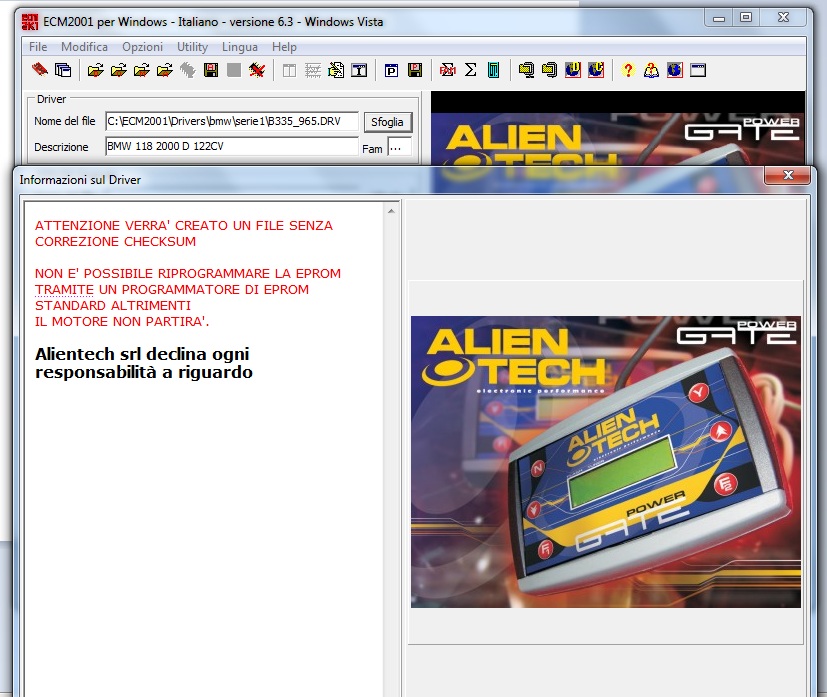The image size is (827, 697).
Task: Click the first of four open-folder icons
Action: coord(95,70)
